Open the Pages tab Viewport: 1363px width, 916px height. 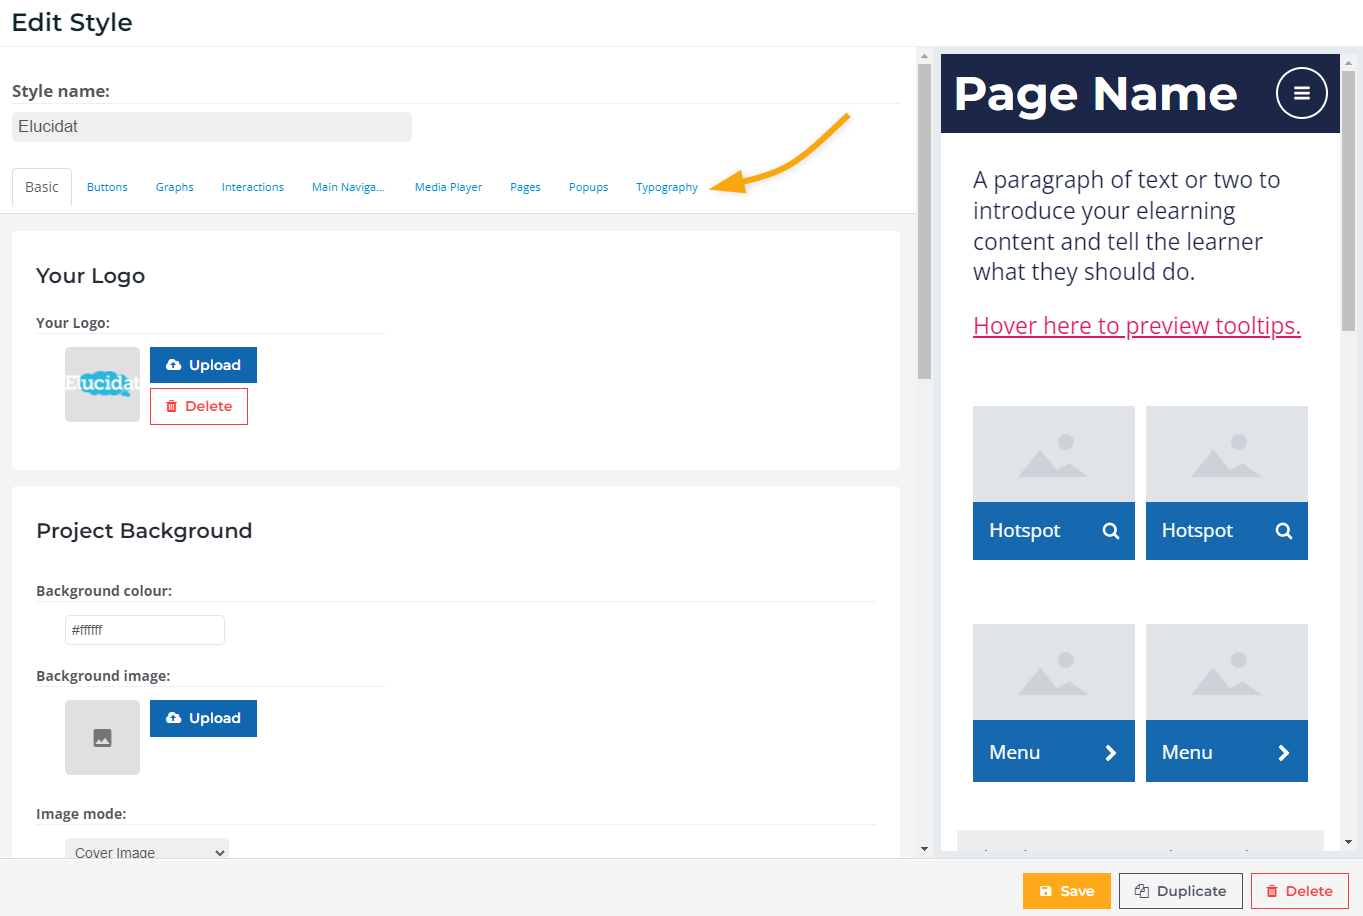[x=525, y=187]
